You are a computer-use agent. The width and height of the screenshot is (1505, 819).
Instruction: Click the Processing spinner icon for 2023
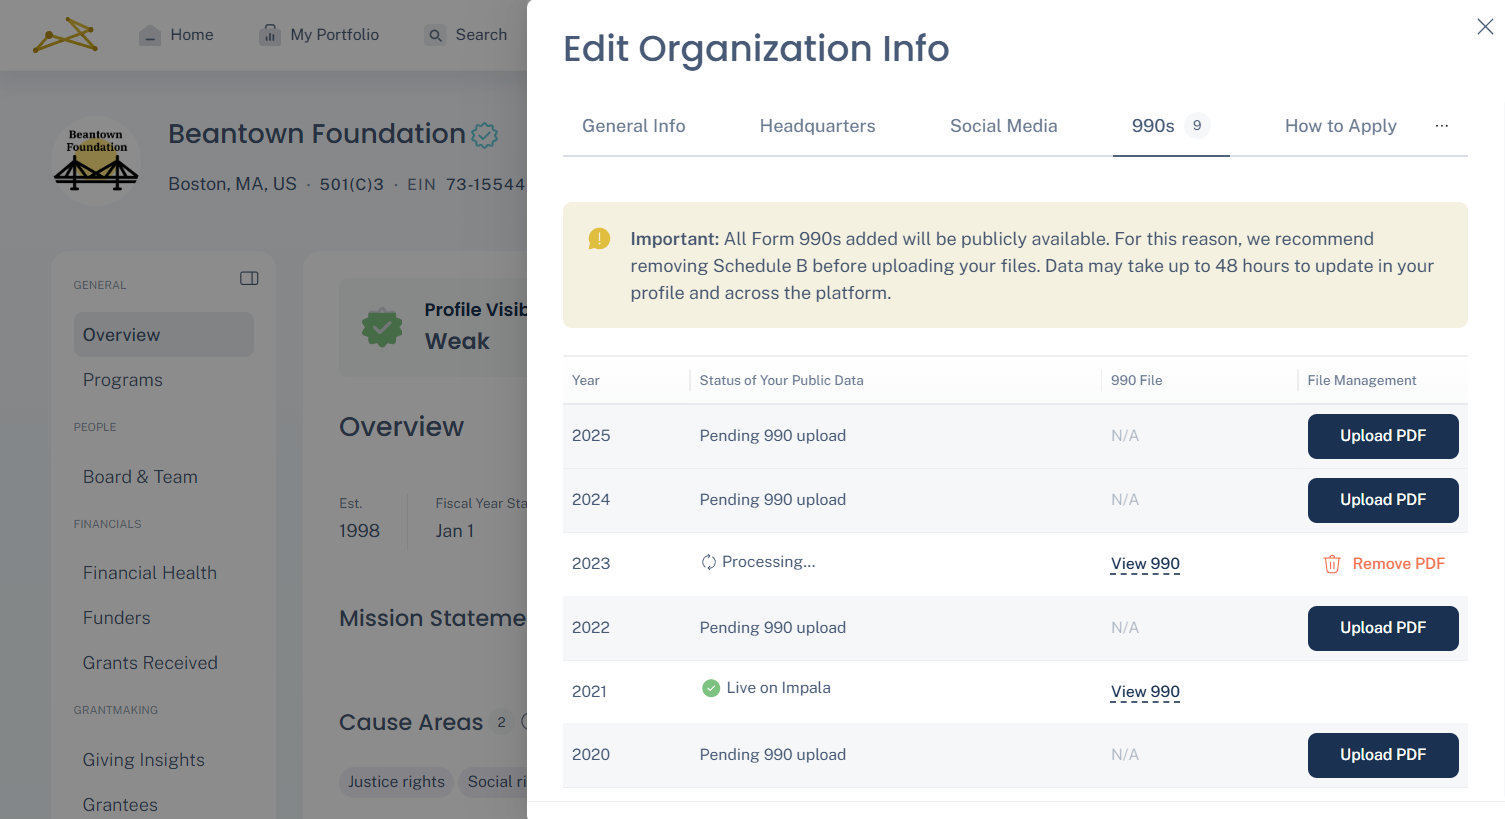coord(709,562)
